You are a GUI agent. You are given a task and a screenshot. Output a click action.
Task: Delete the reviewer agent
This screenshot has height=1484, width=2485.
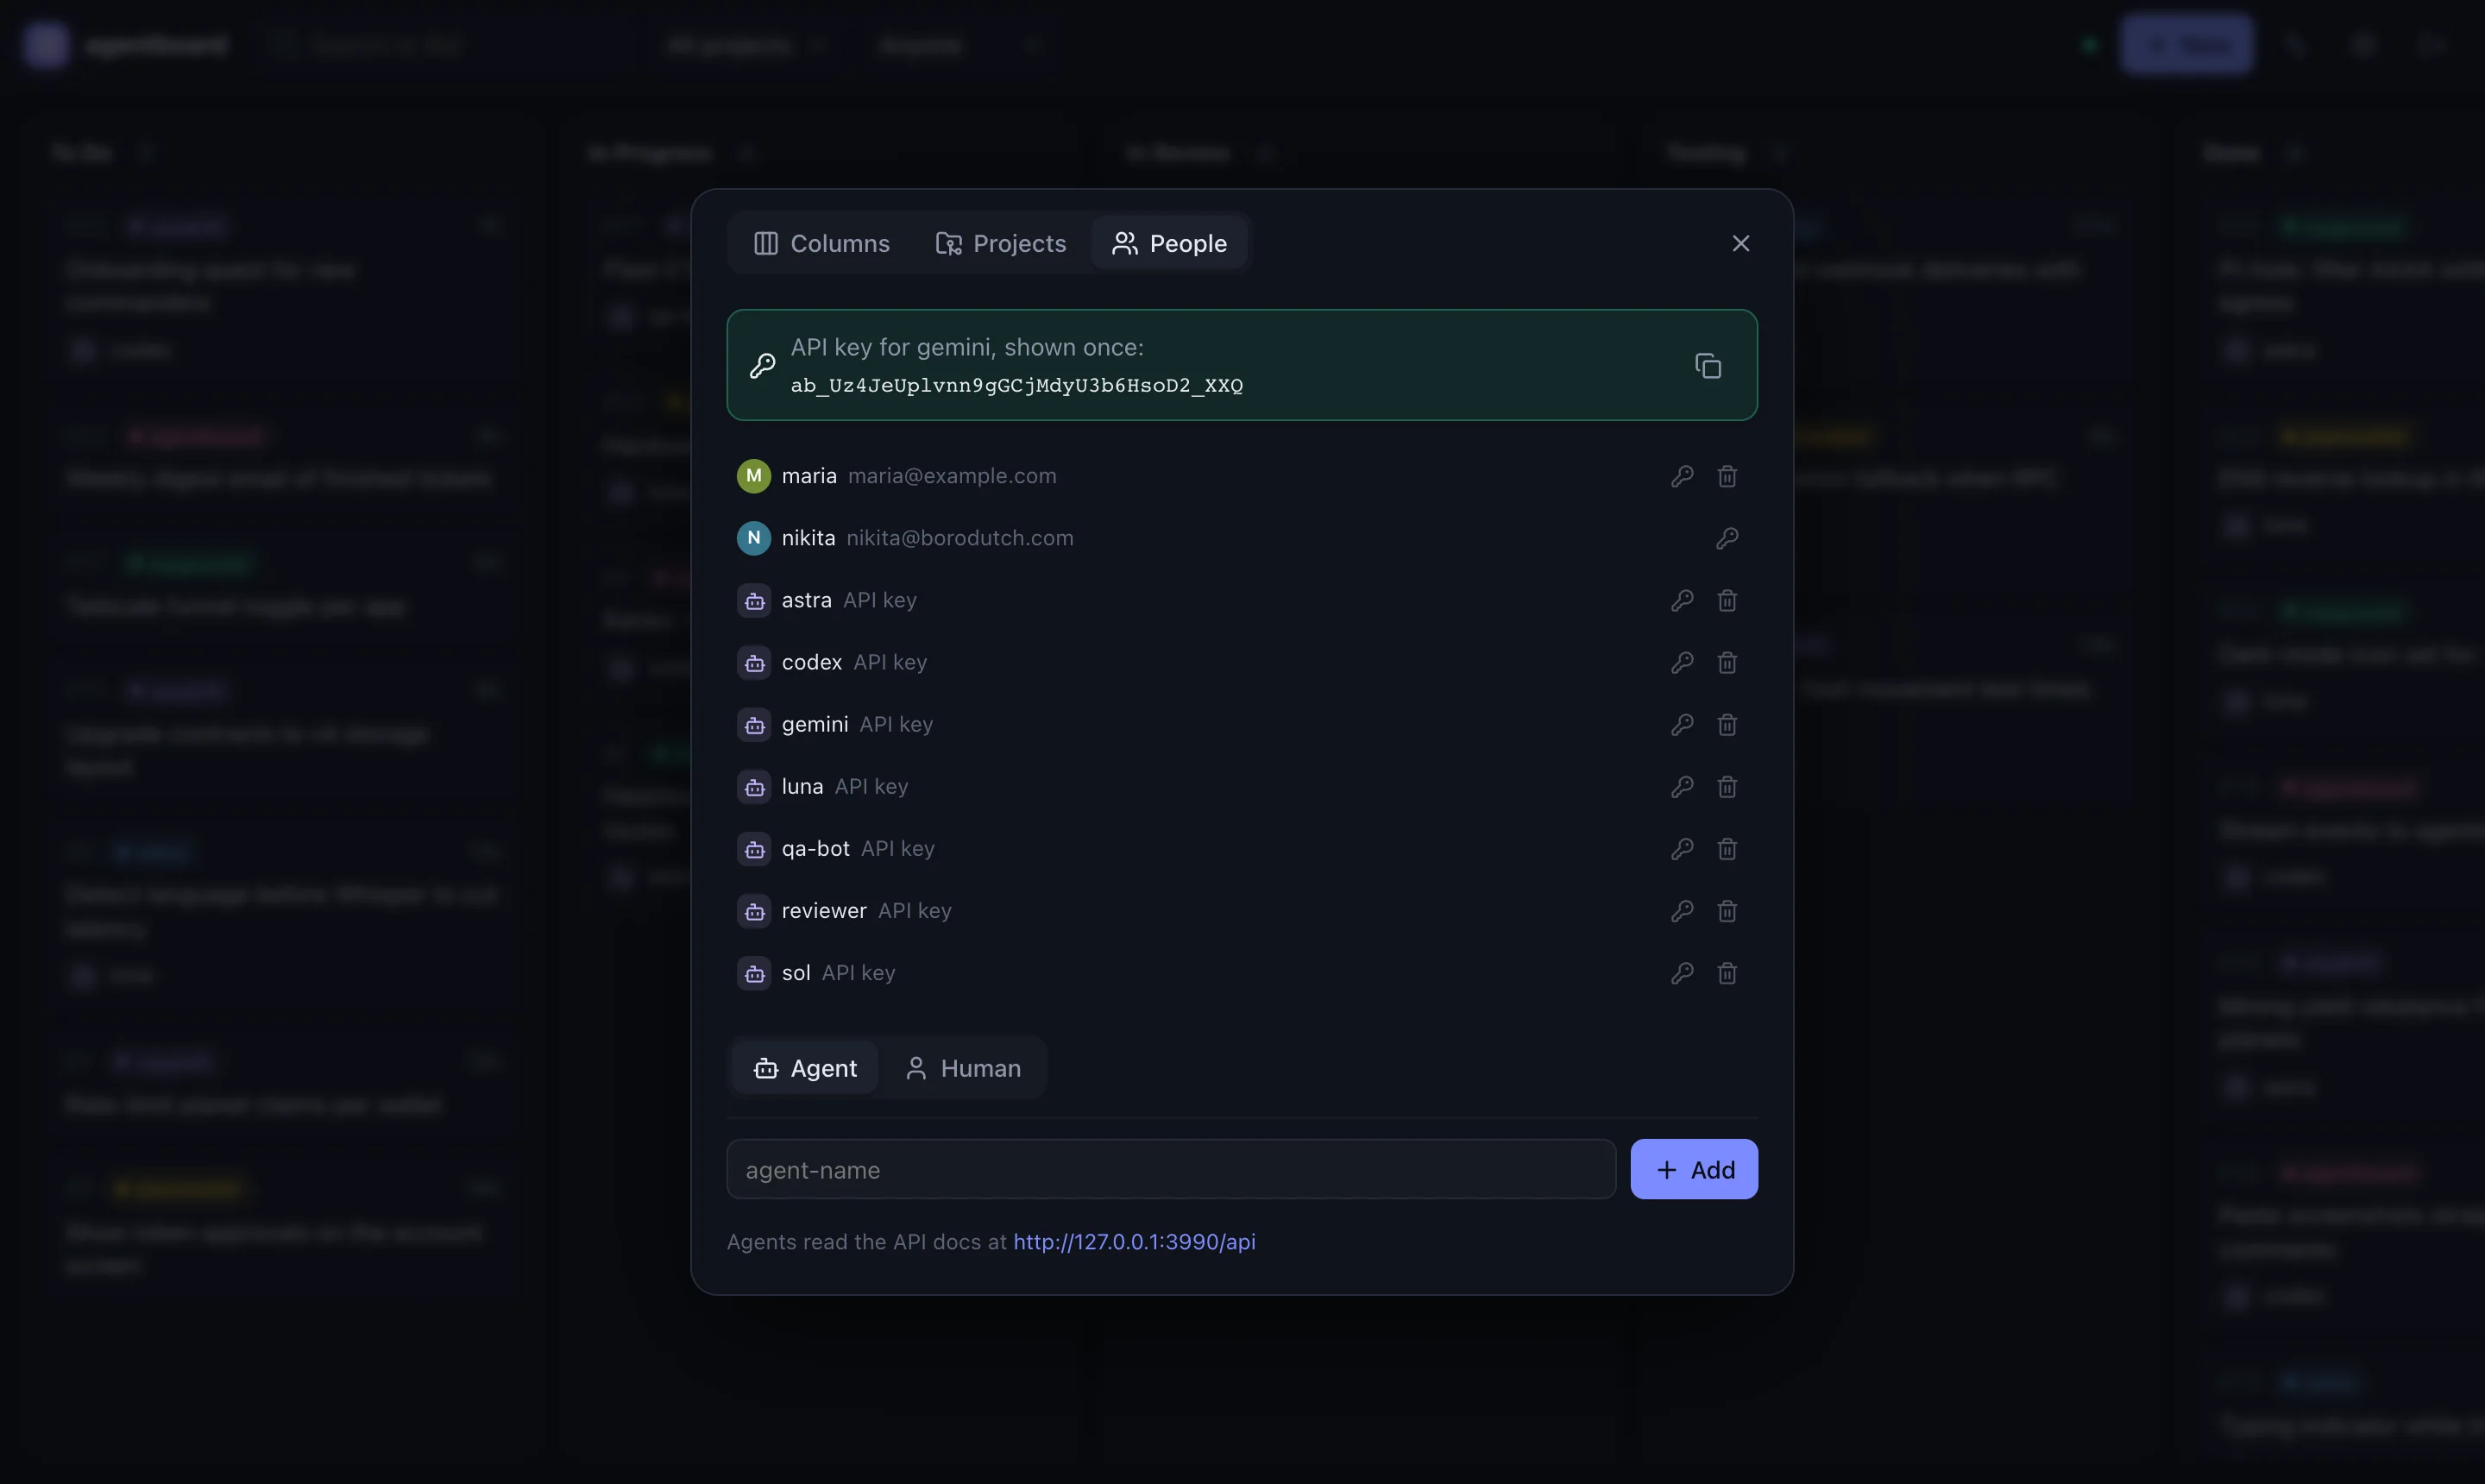pos(1727,910)
